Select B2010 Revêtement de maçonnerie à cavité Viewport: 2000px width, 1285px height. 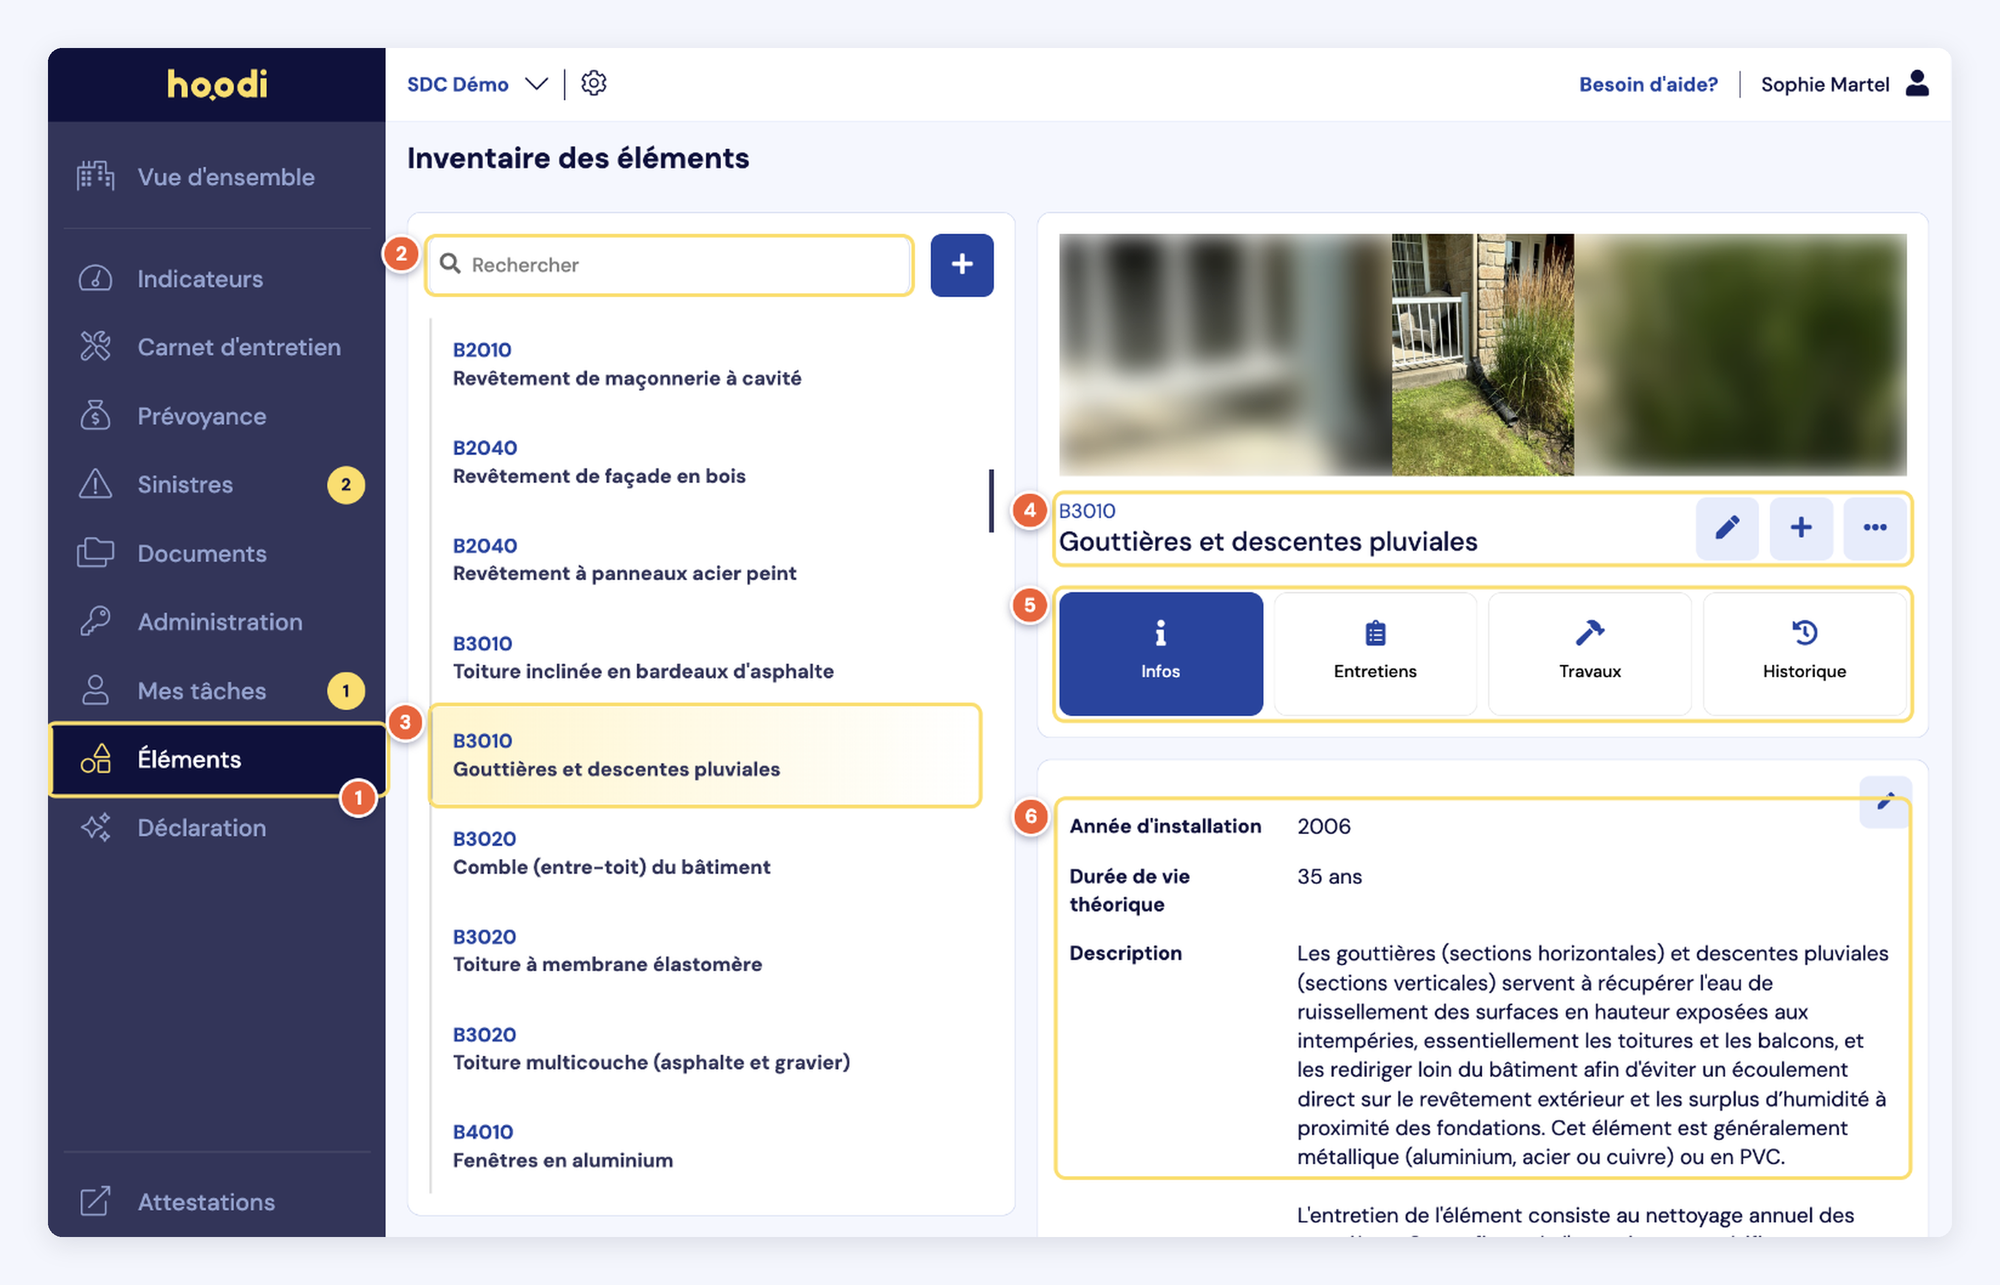click(x=706, y=365)
